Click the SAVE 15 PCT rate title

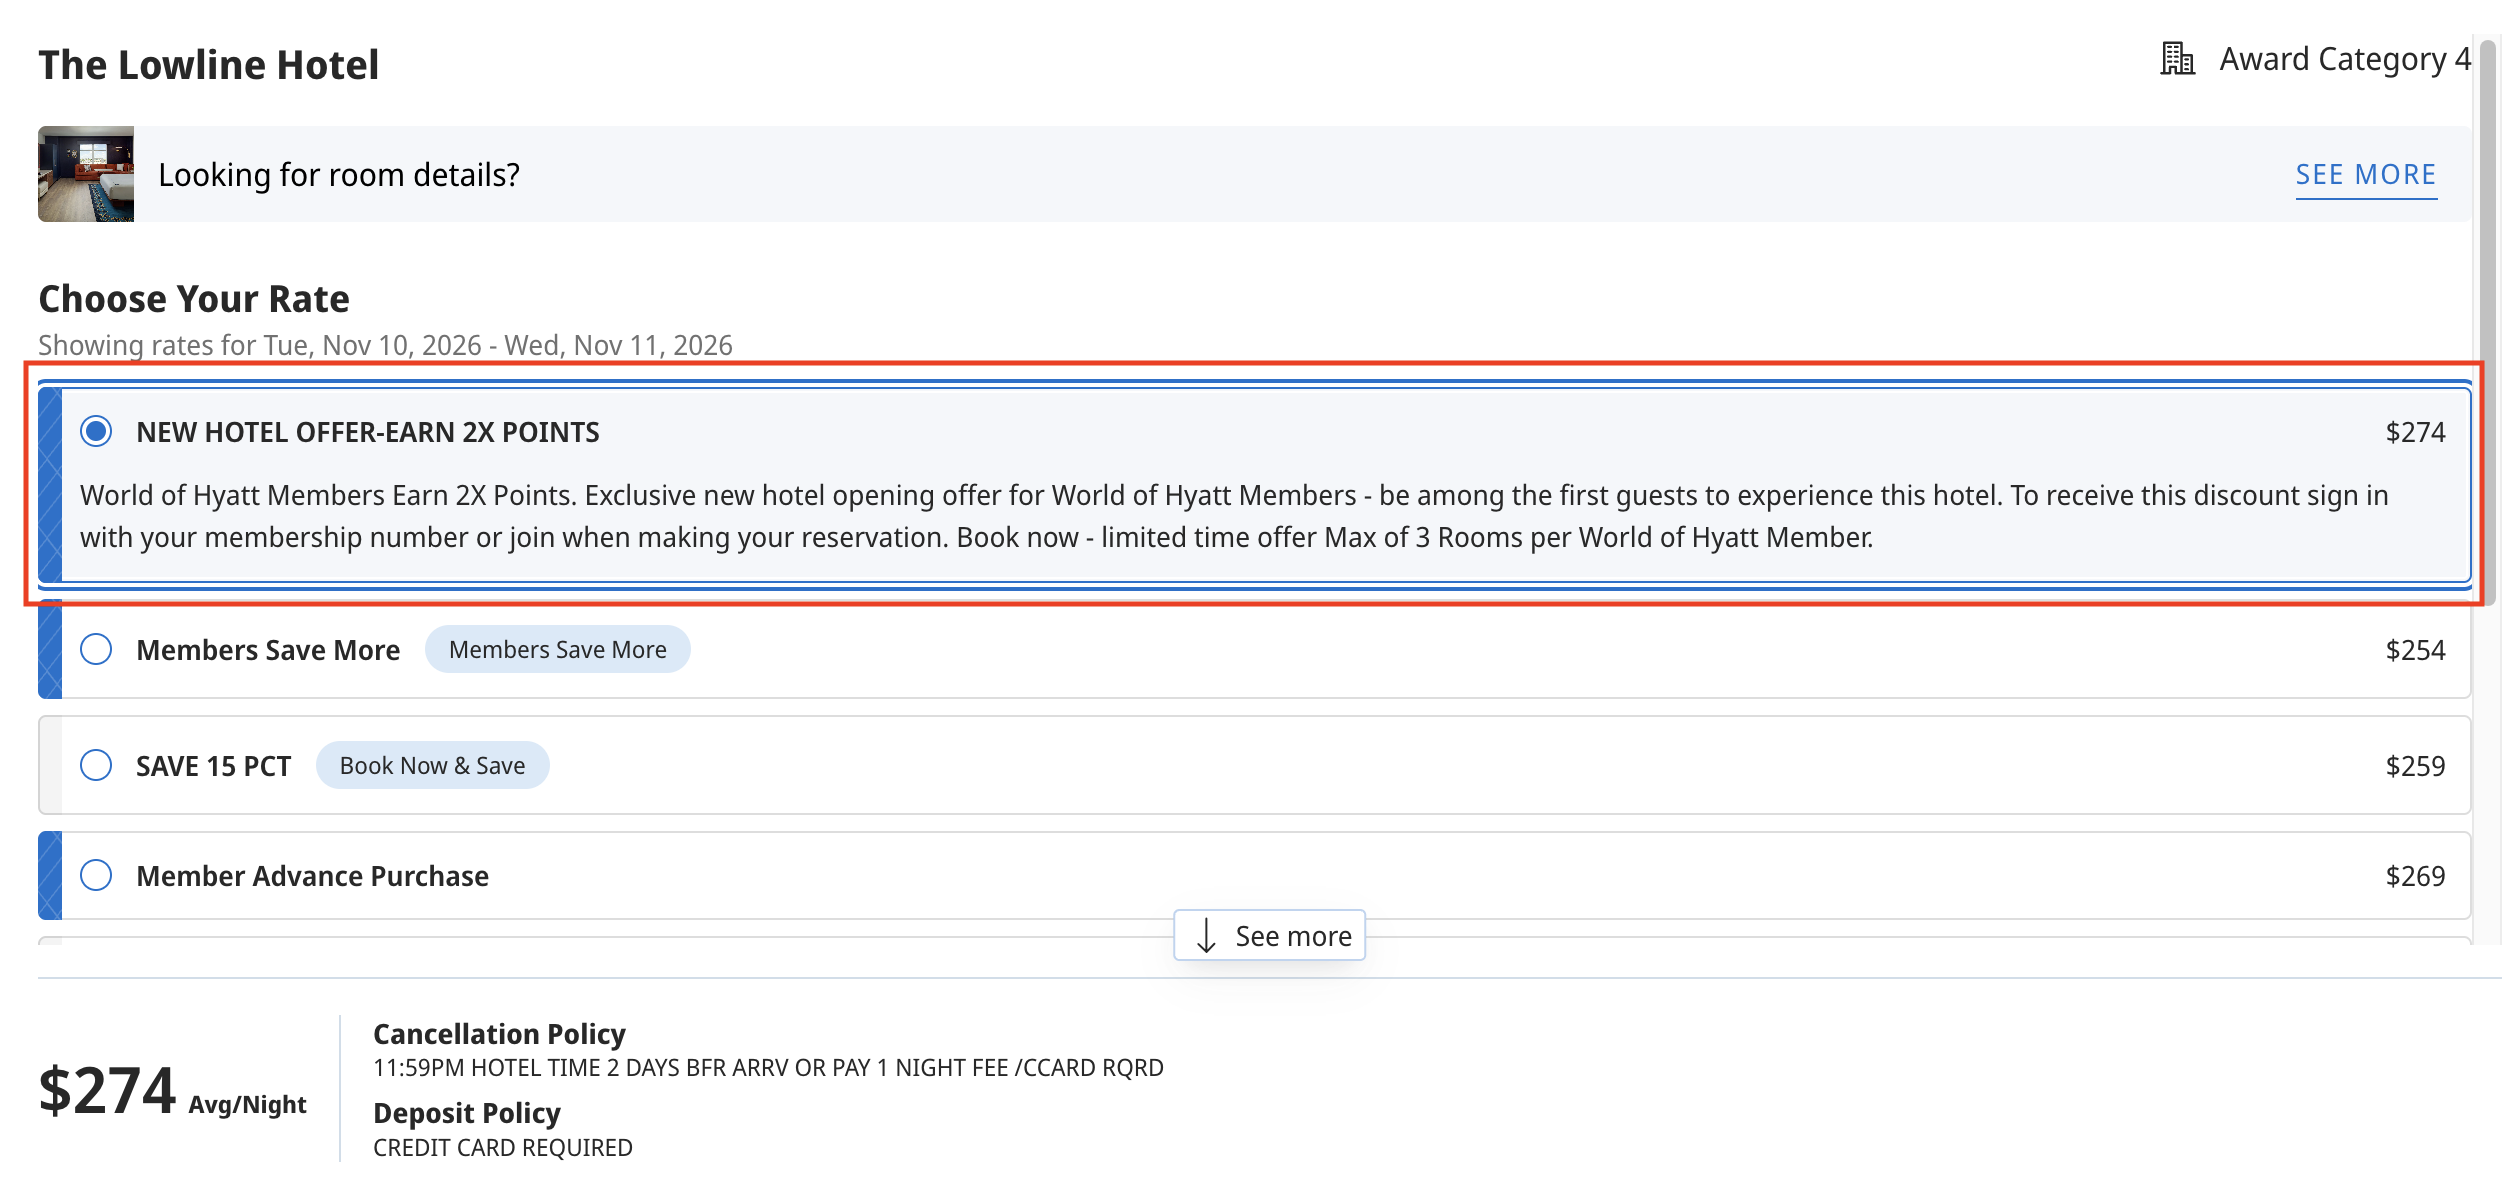213,766
